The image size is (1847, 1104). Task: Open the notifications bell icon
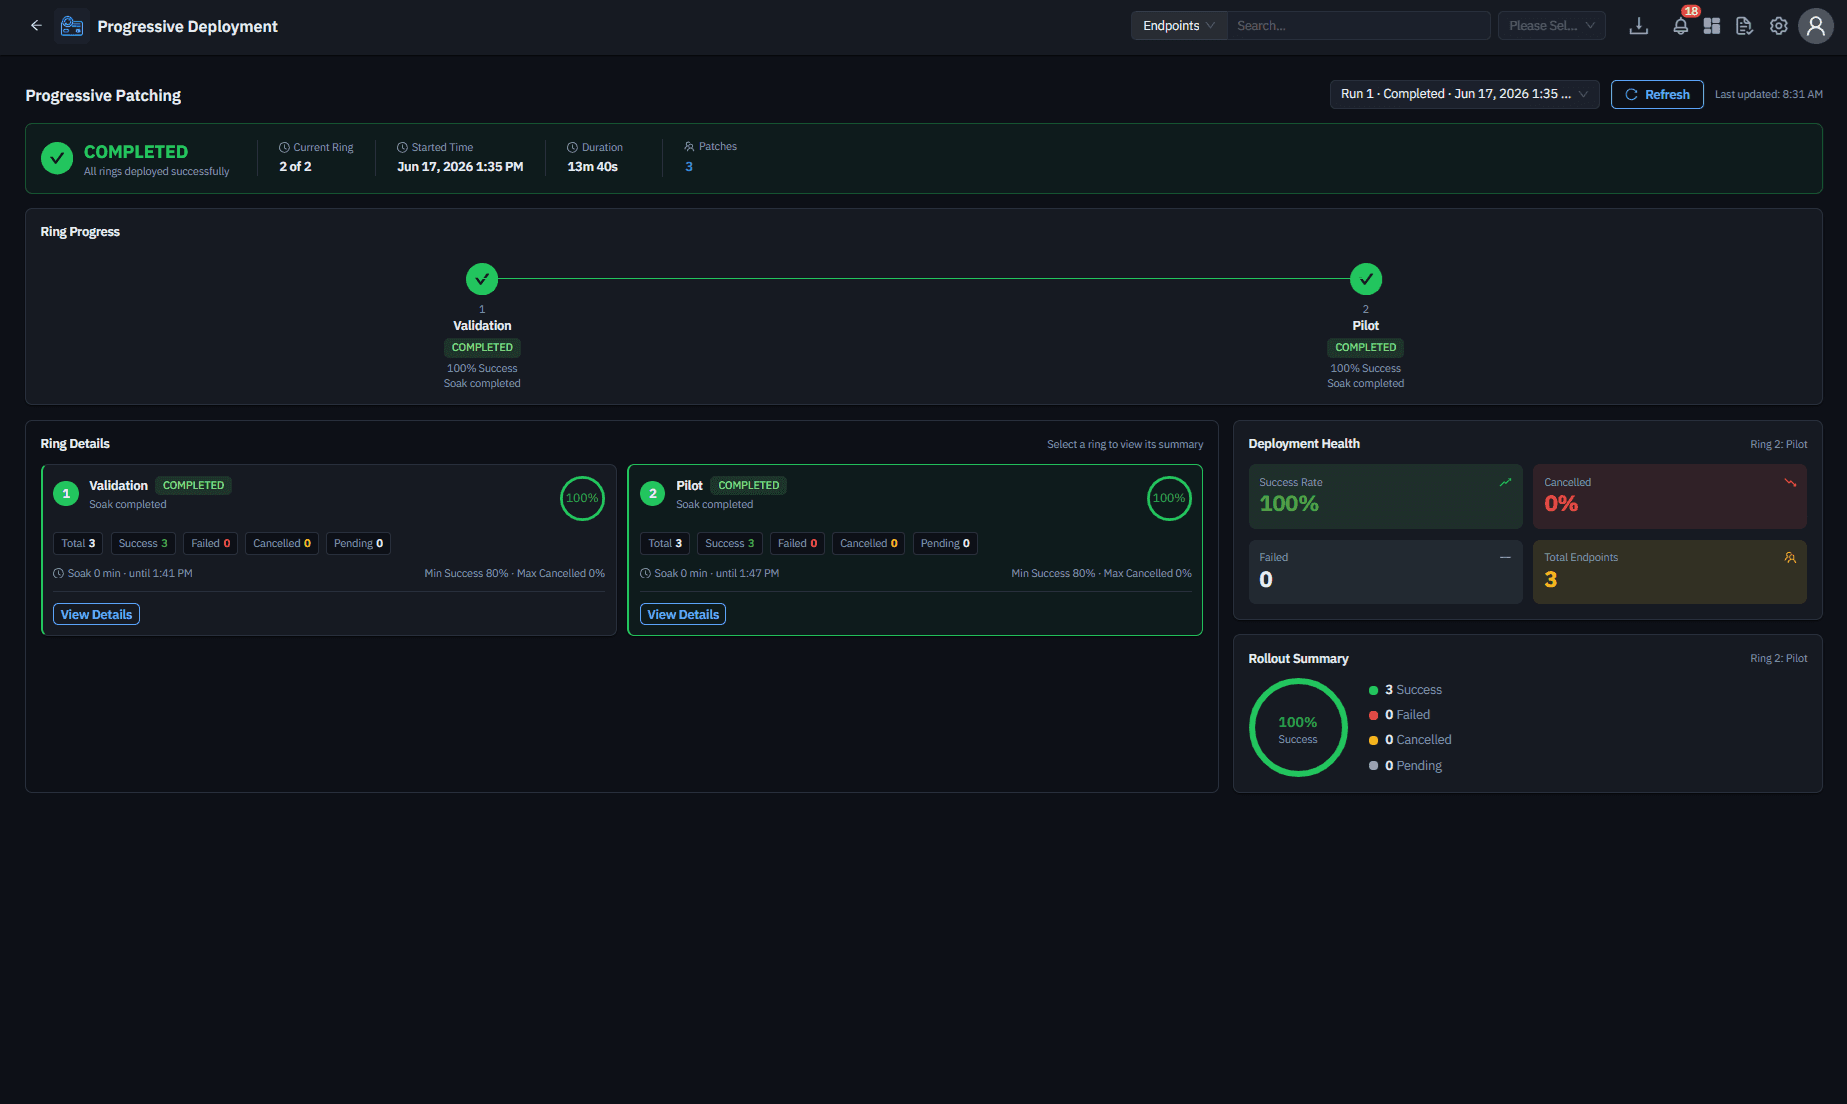pyautogui.click(x=1681, y=26)
